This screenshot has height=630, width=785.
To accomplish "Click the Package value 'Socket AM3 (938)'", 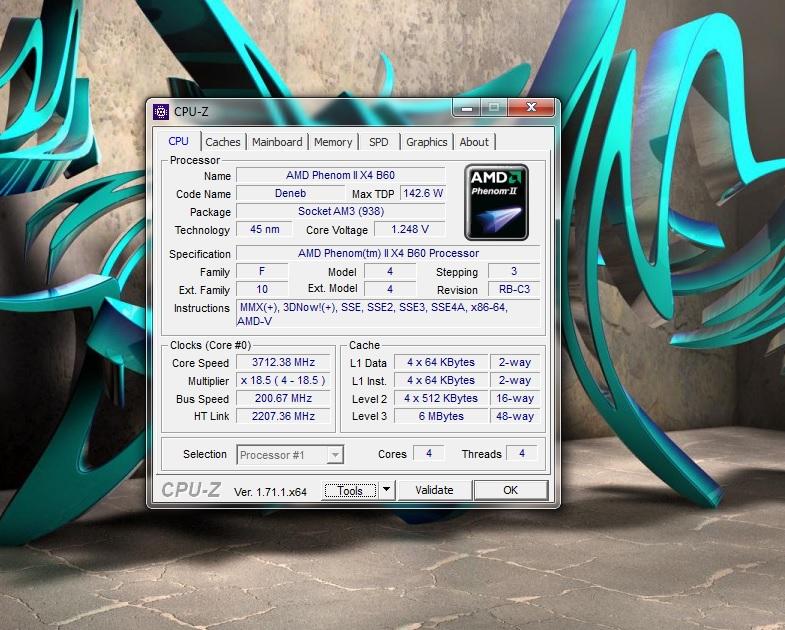I will click(340, 211).
